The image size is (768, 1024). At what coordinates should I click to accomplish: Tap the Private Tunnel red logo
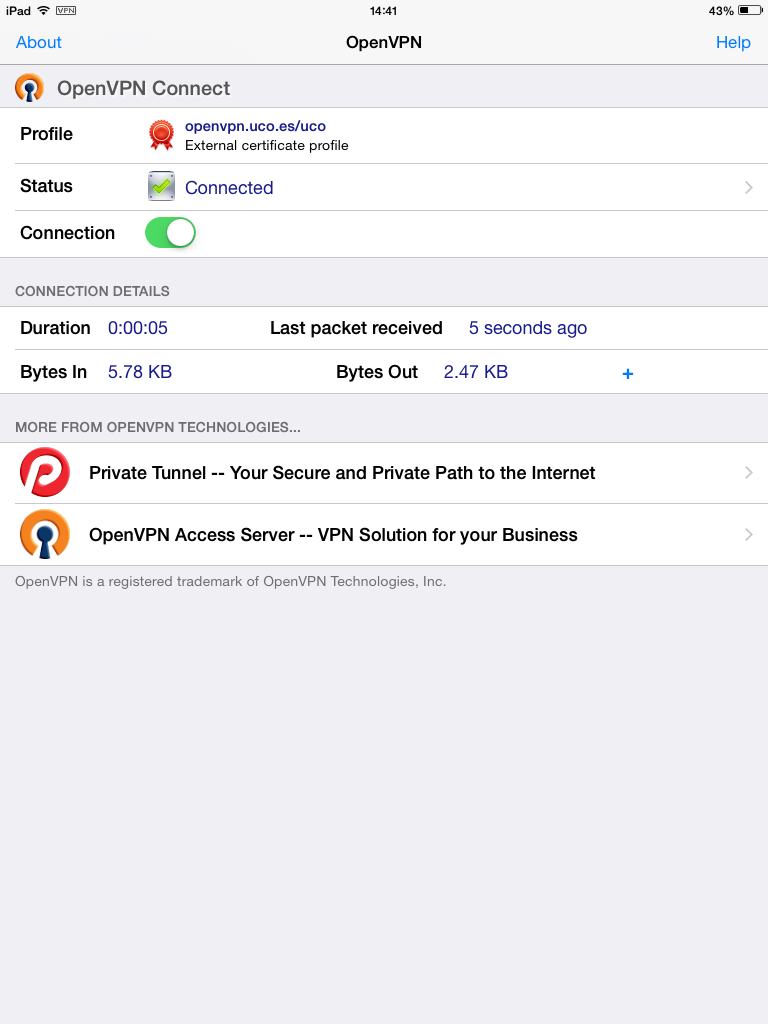pos(45,472)
